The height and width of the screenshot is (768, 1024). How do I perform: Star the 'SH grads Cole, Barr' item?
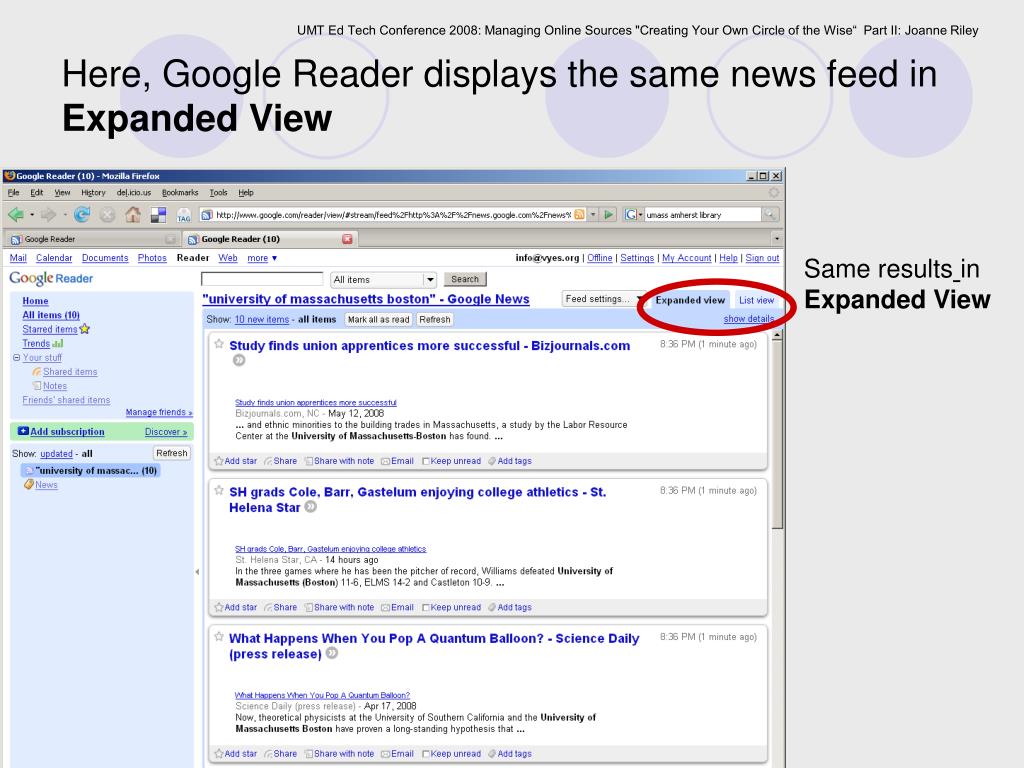pyautogui.click(x=219, y=490)
